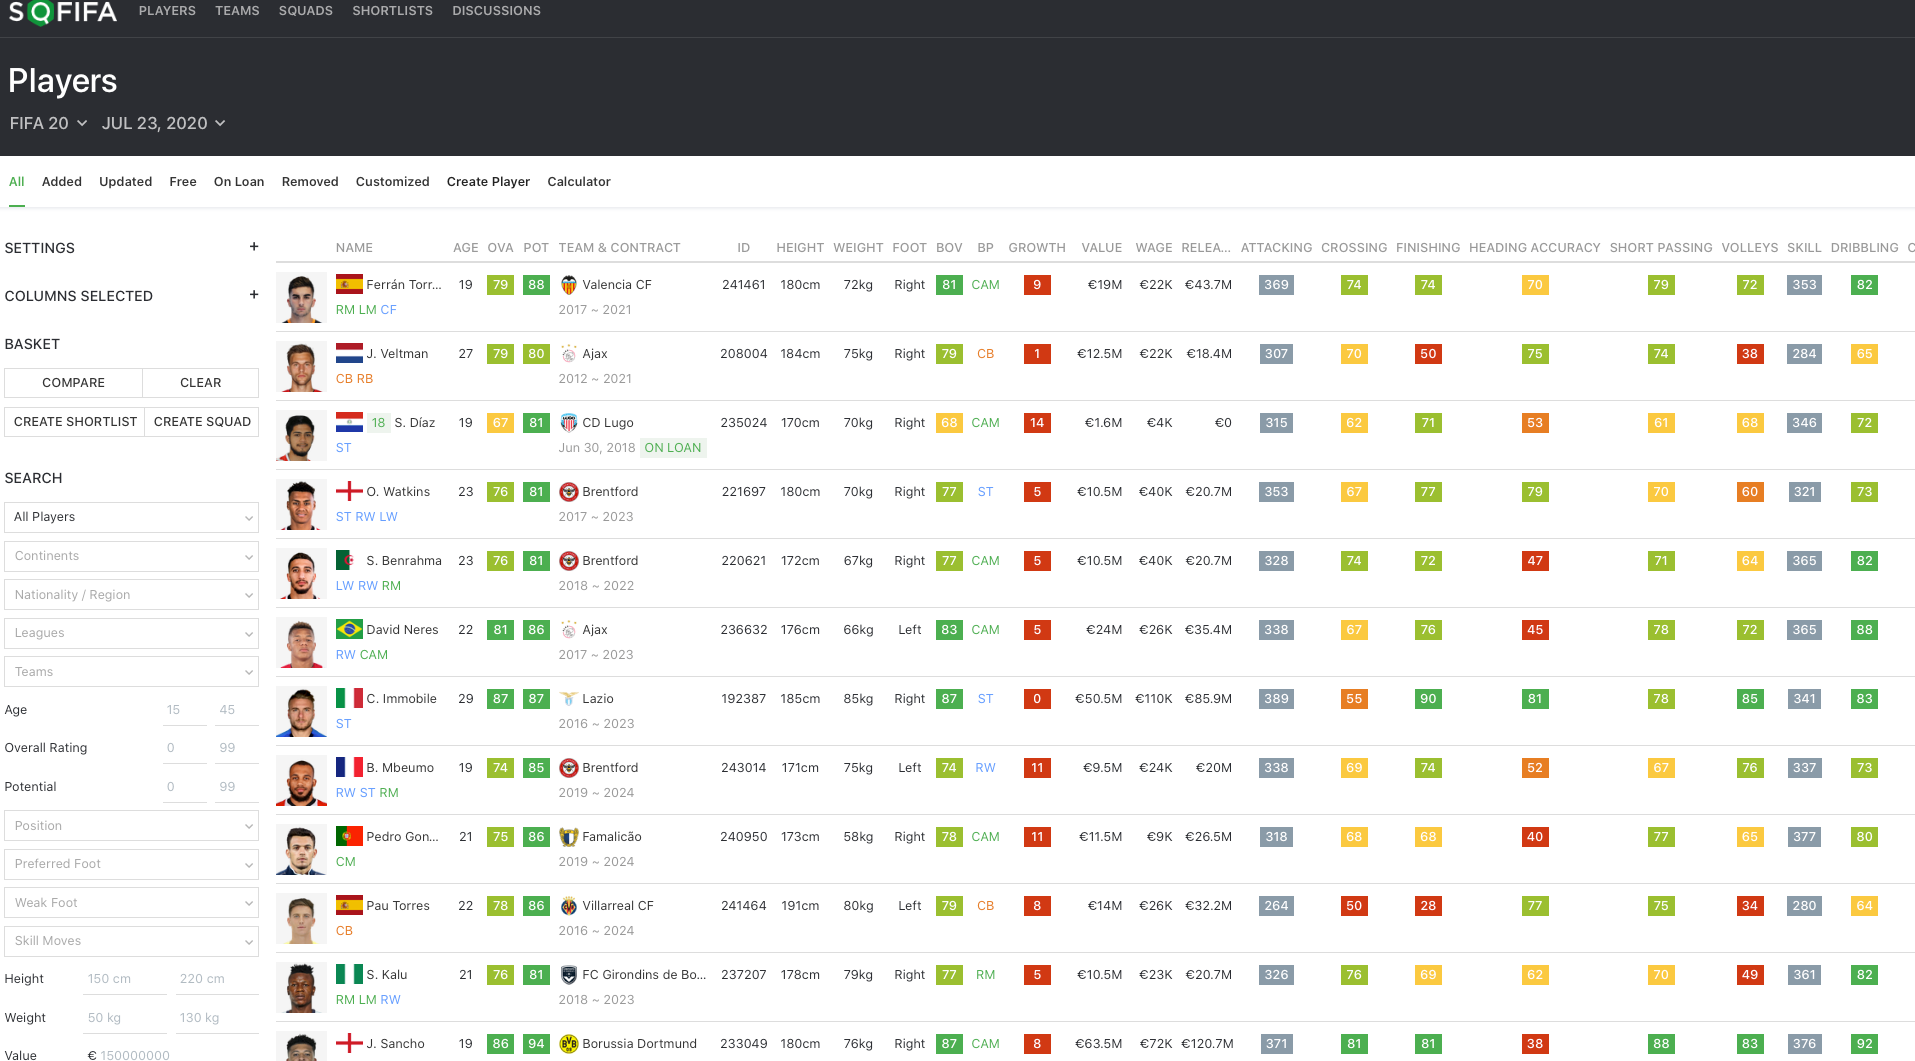
Task: Open the JUL 23, 2020 date dropdown
Action: click(x=163, y=123)
